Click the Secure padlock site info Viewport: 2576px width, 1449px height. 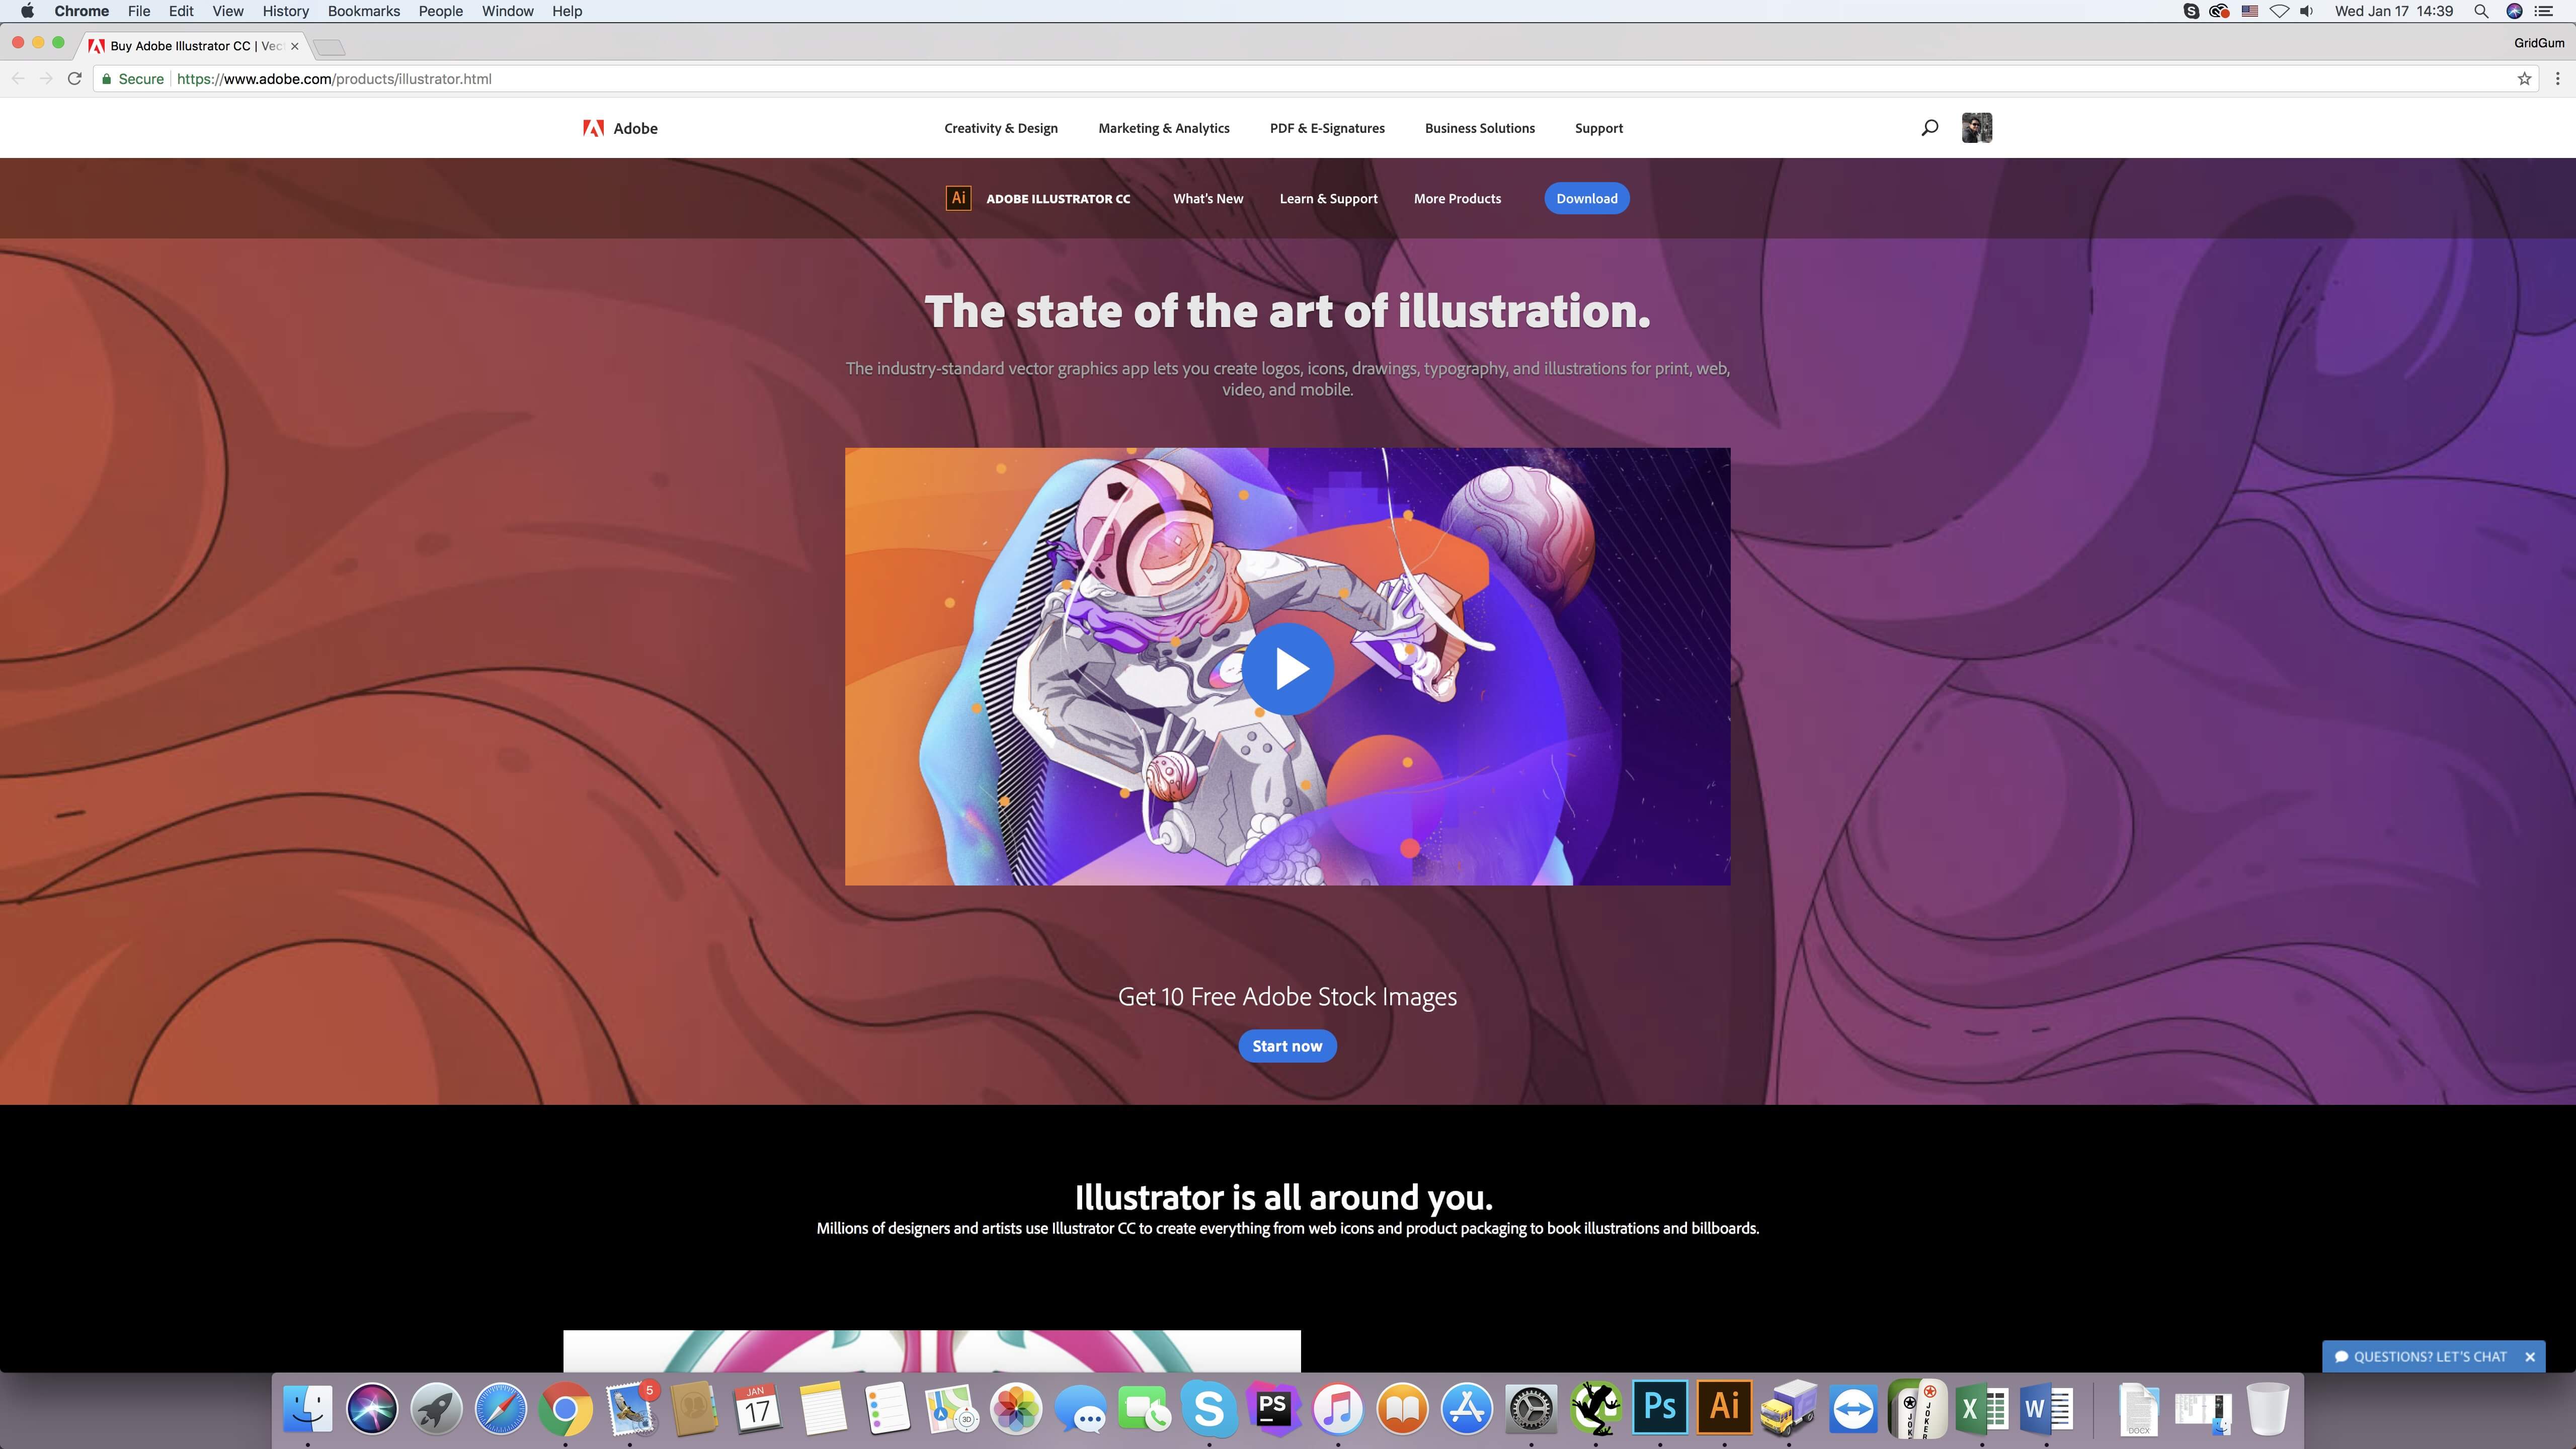[132, 79]
